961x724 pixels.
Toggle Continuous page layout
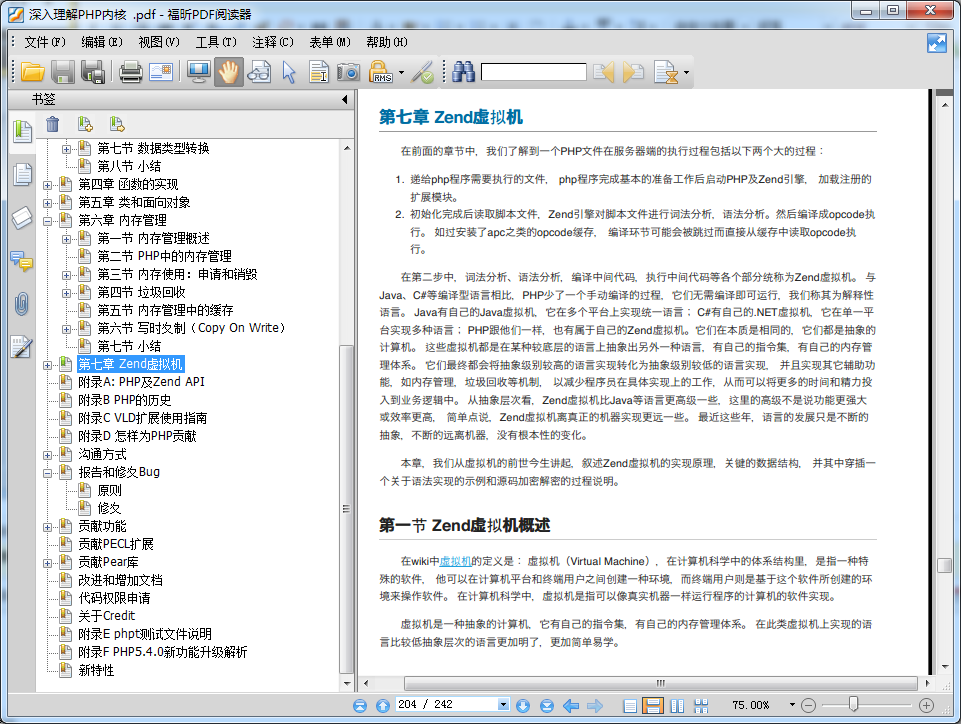click(x=653, y=706)
